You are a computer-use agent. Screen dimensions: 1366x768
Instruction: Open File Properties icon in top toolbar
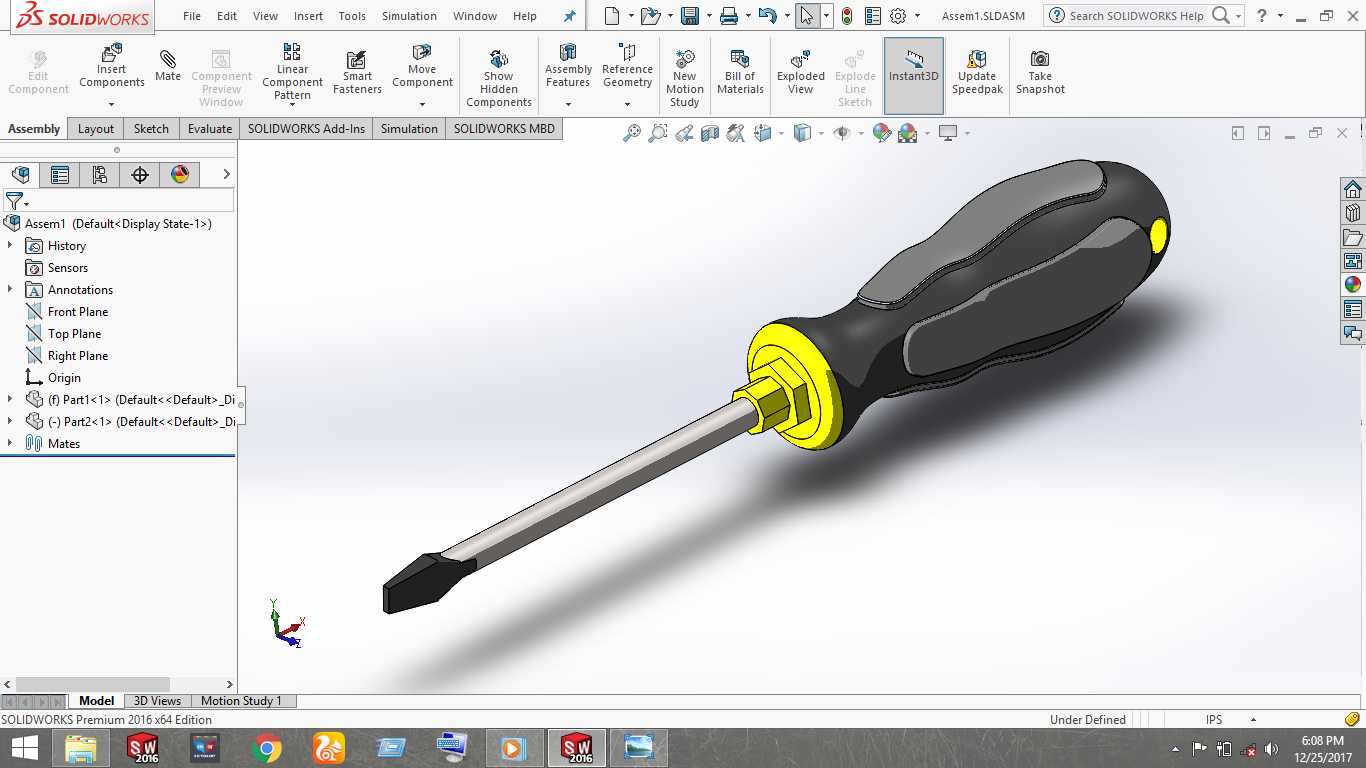coord(873,16)
